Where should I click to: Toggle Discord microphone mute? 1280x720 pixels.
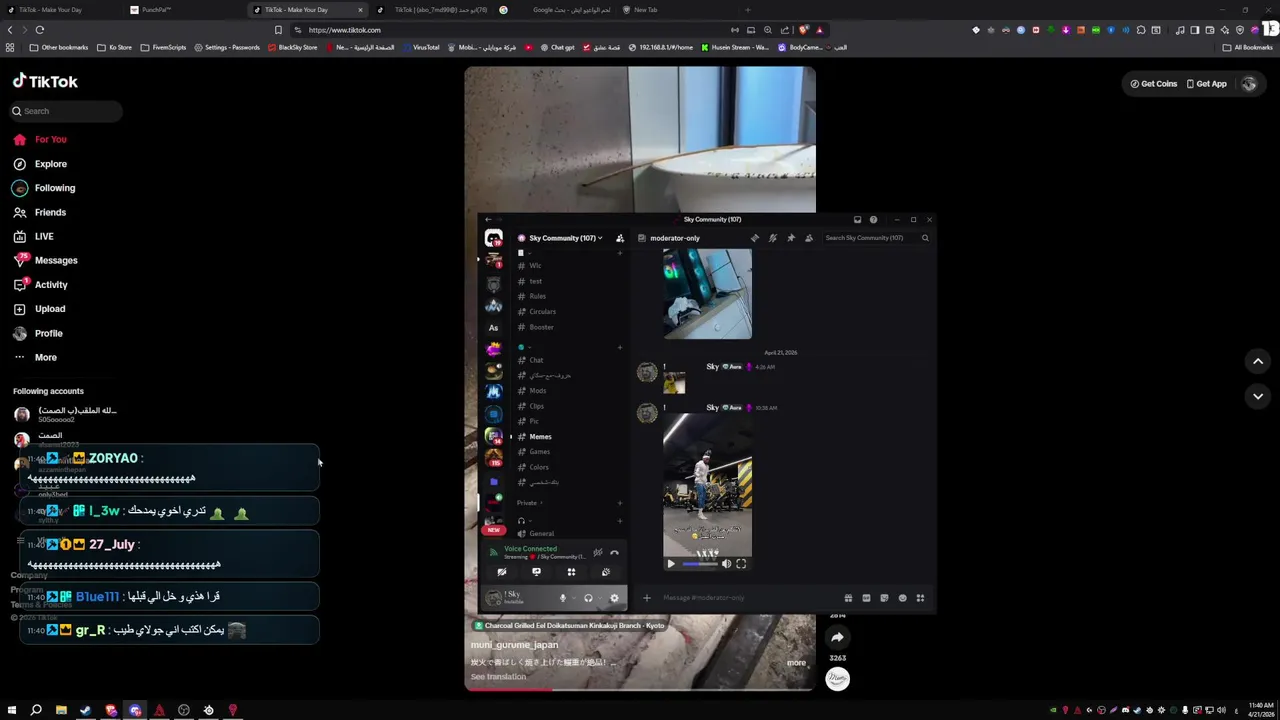tap(562, 598)
